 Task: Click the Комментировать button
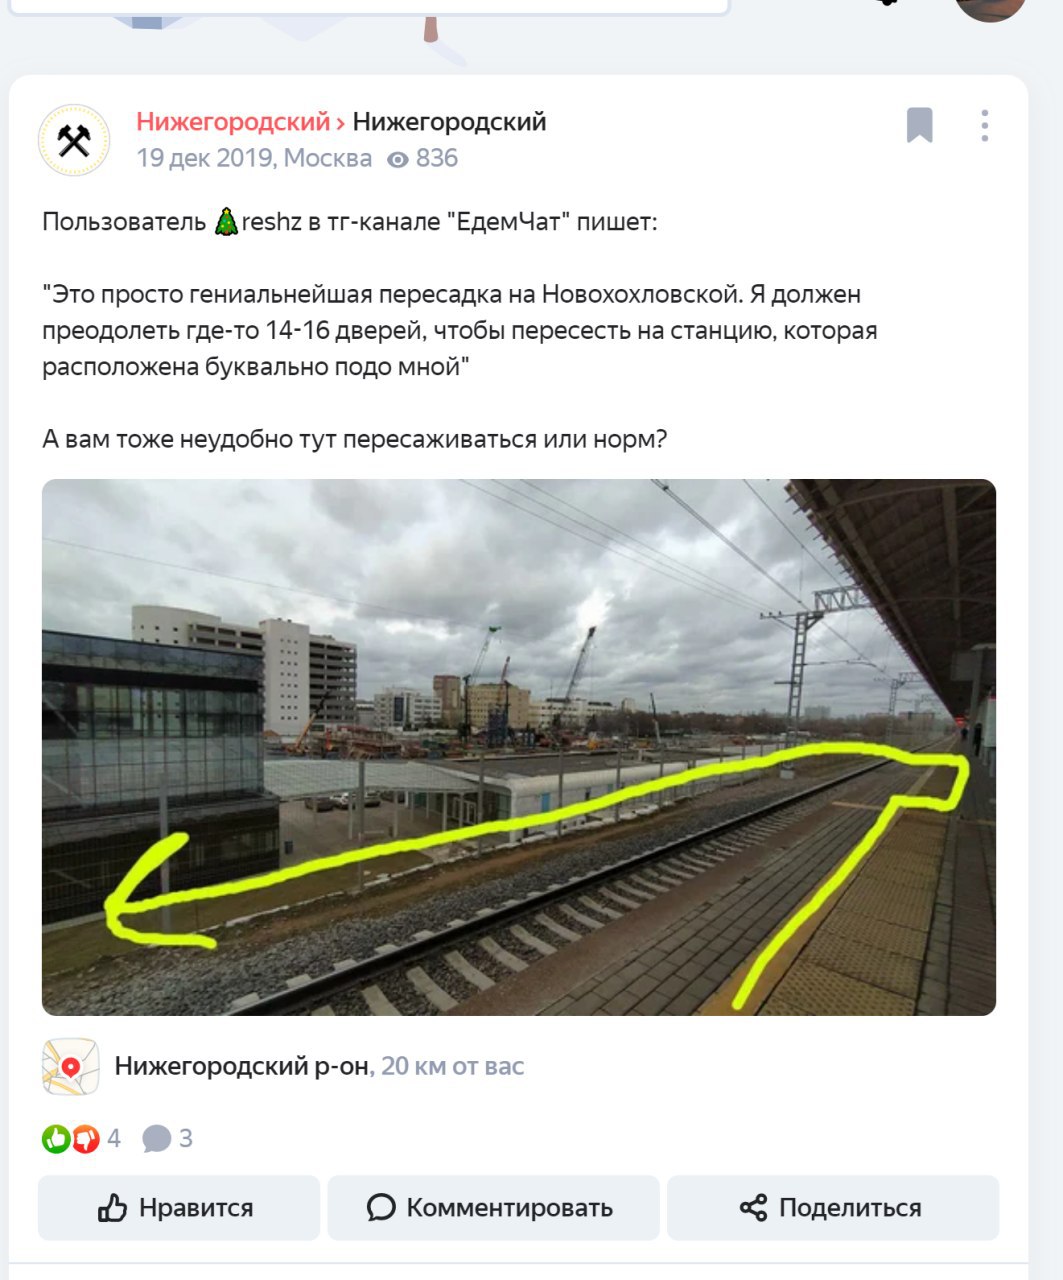coord(494,1208)
